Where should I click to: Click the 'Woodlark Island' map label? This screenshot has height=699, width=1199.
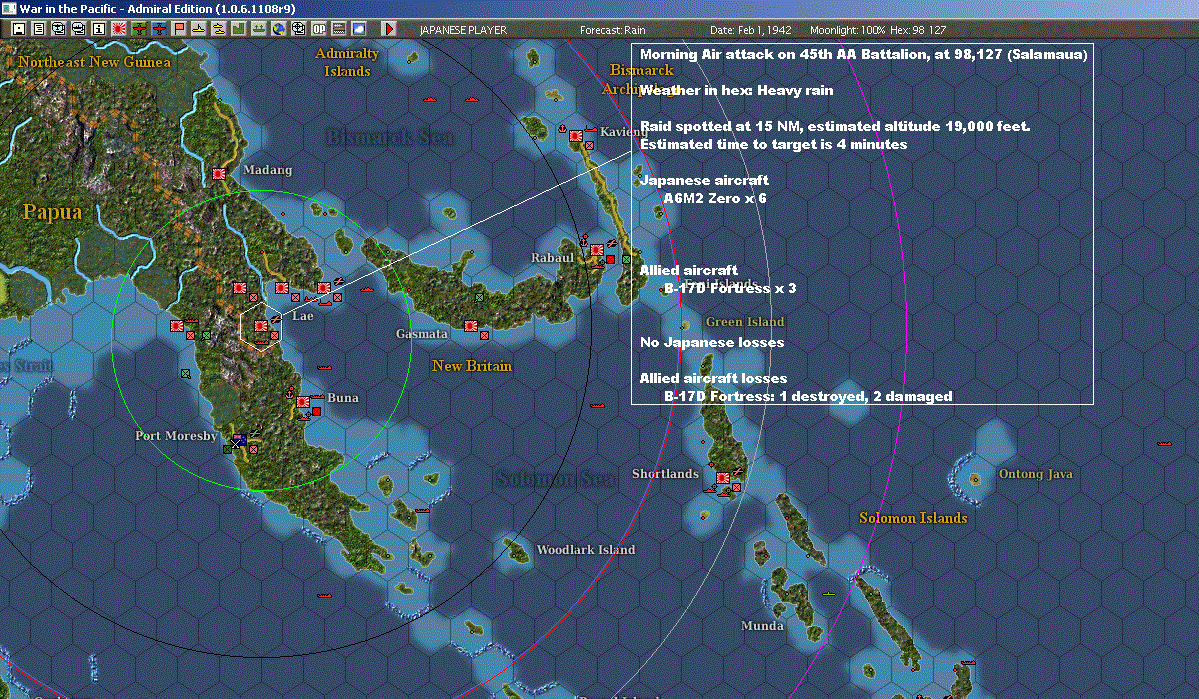point(586,549)
